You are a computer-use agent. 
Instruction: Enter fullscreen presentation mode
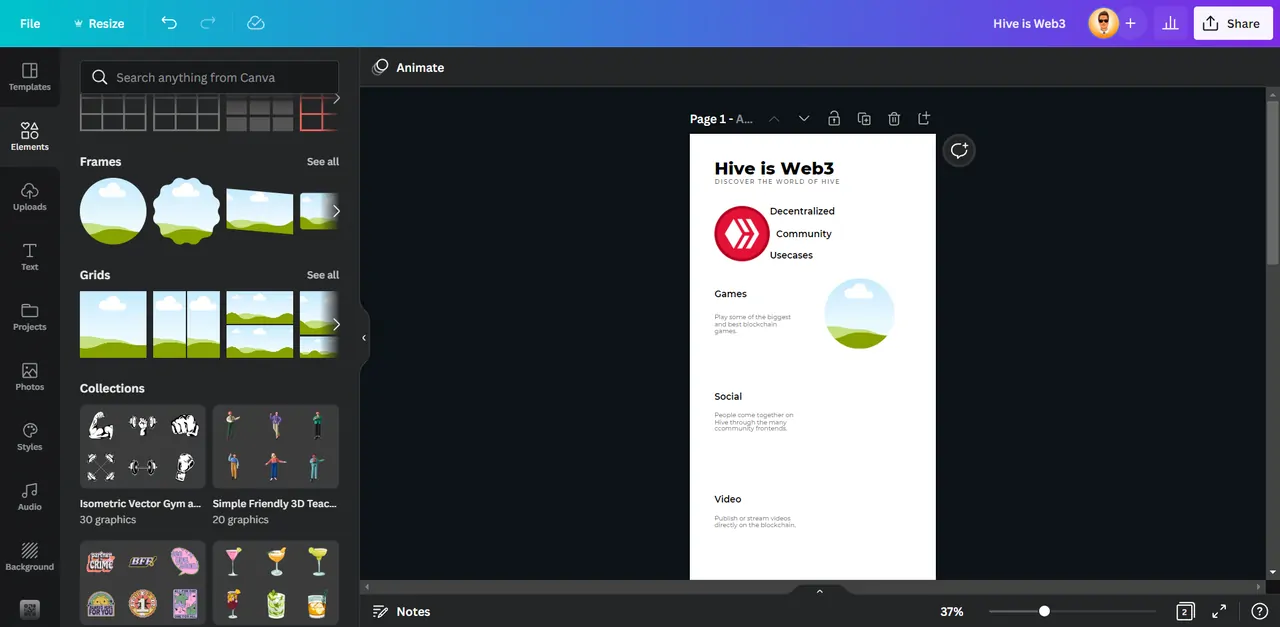click(1219, 611)
